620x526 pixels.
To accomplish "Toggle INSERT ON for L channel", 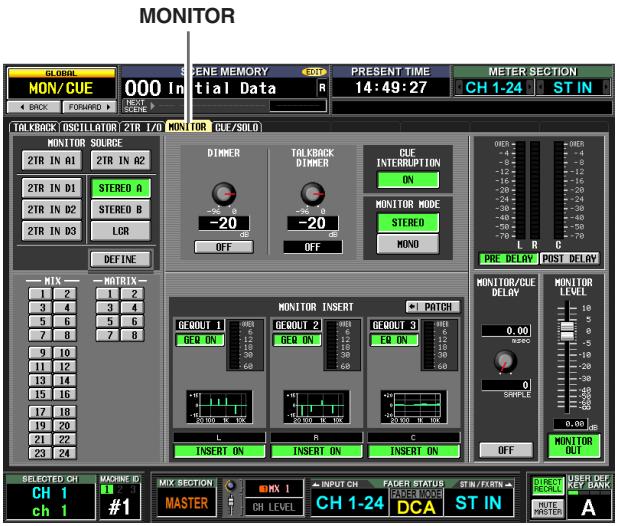I will 219,451.
